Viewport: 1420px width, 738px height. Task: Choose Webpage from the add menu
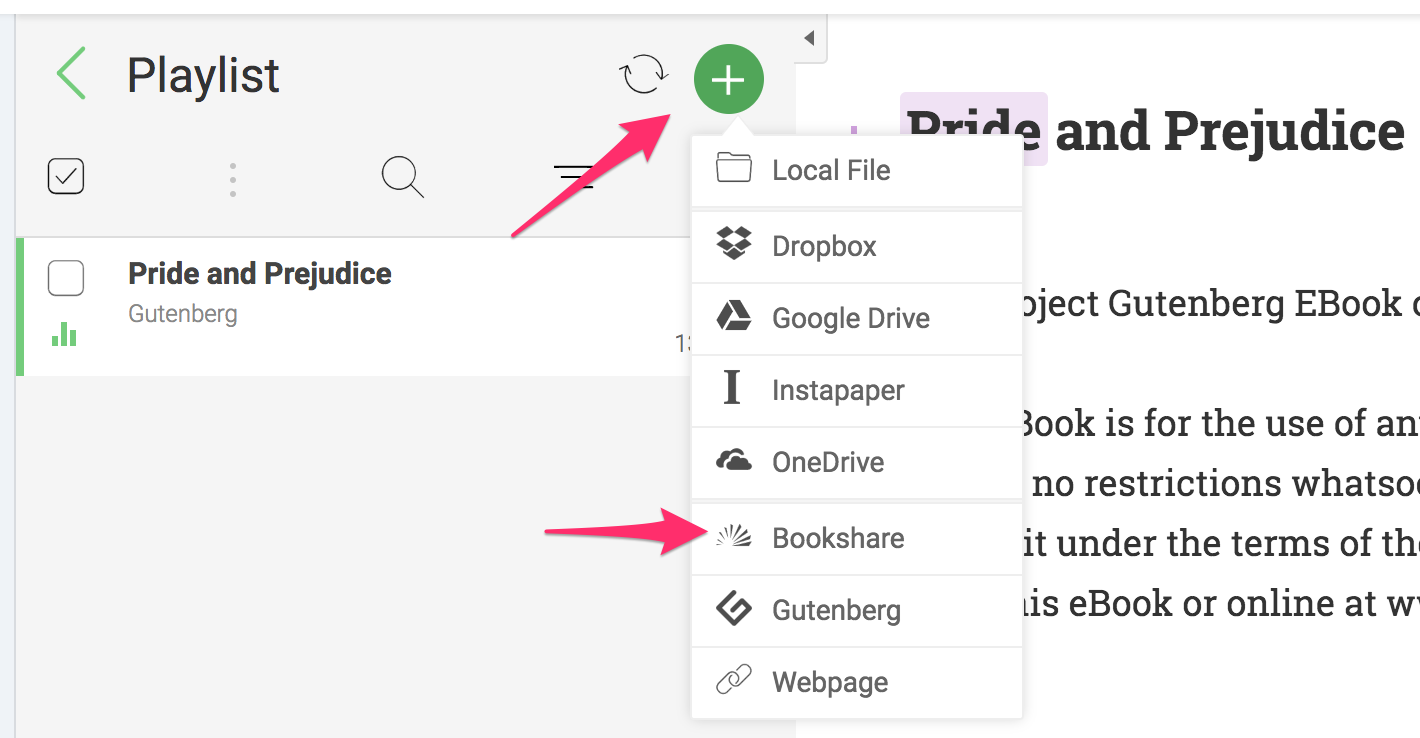[857, 682]
